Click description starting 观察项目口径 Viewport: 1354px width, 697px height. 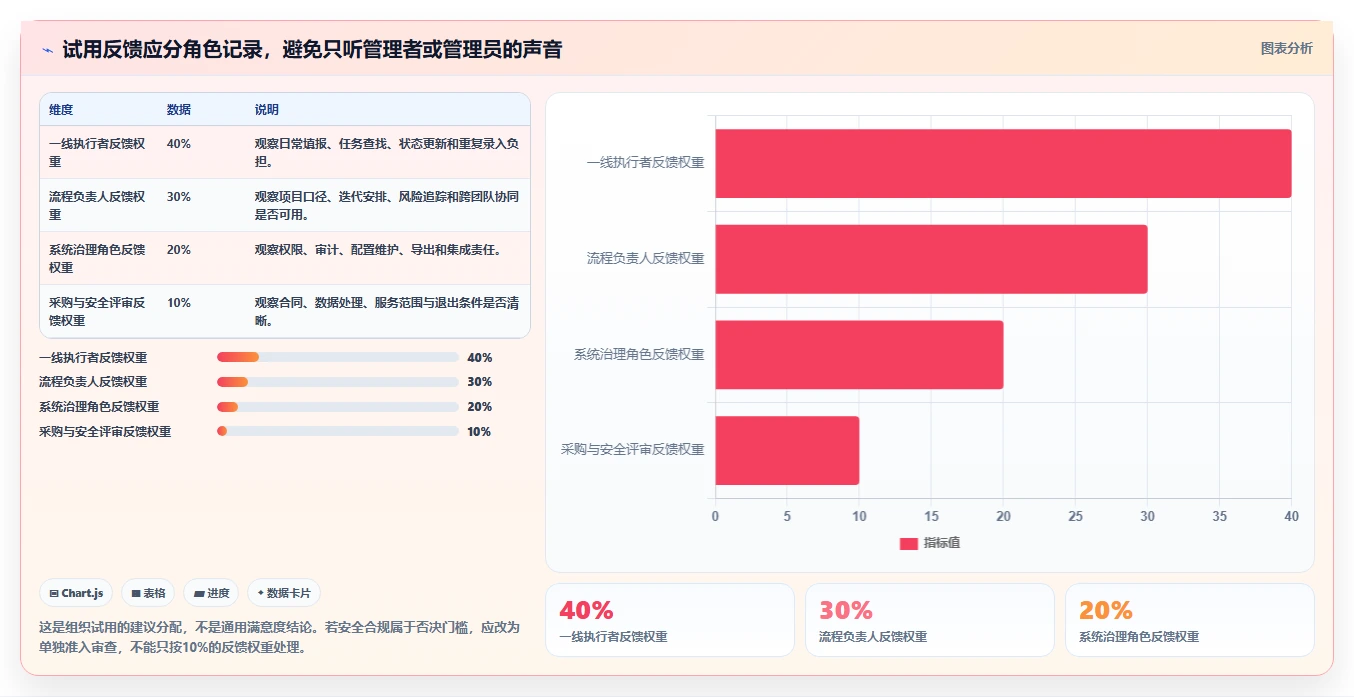pyautogui.click(x=387, y=206)
